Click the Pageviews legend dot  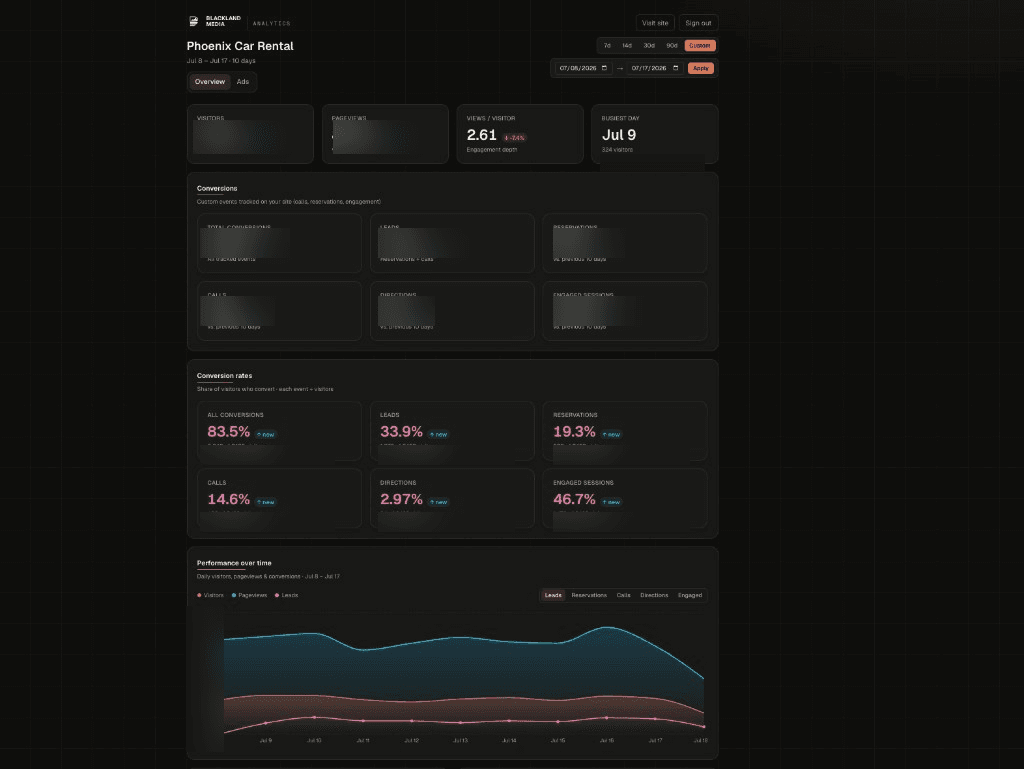234,595
